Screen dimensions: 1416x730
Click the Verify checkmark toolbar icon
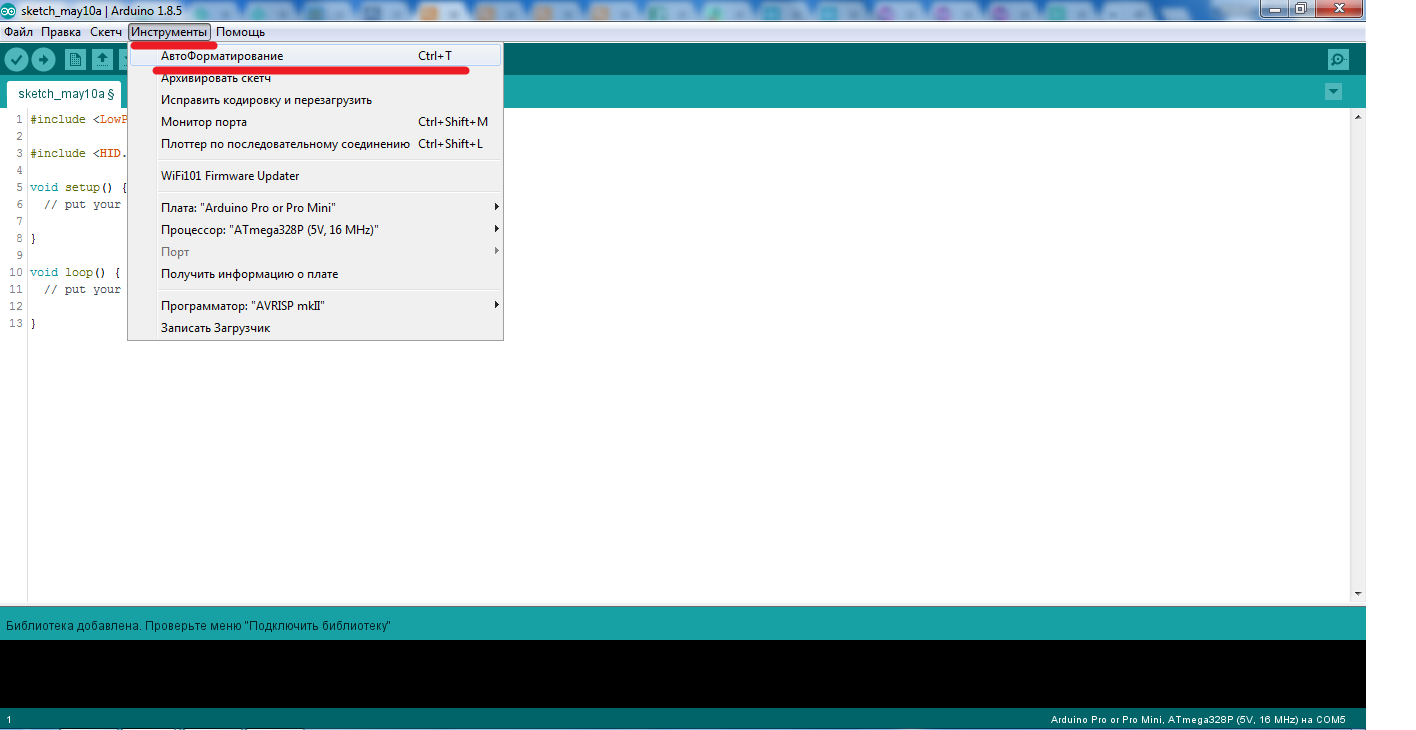point(16,59)
